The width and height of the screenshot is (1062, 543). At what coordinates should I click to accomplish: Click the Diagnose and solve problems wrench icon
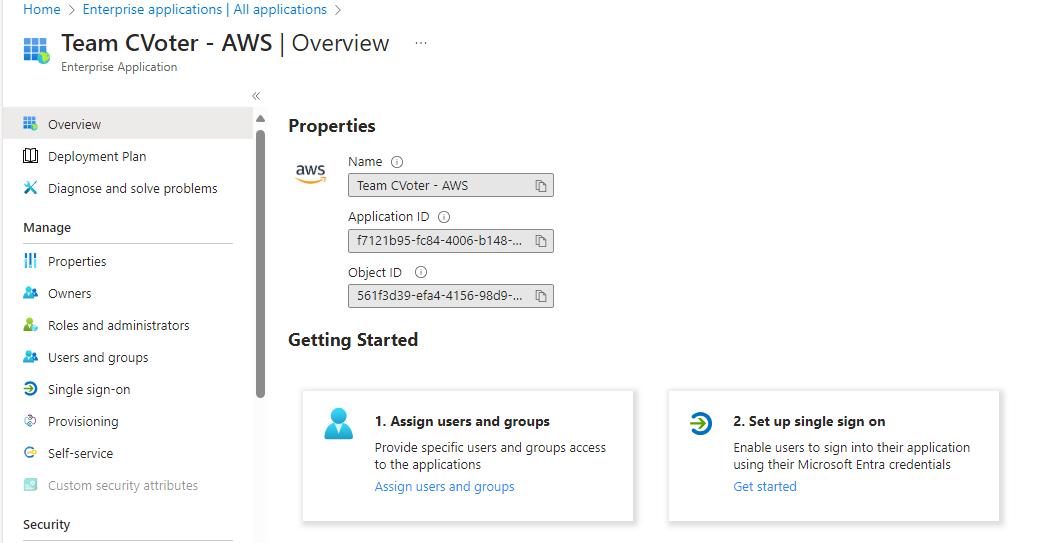[30, 188]
